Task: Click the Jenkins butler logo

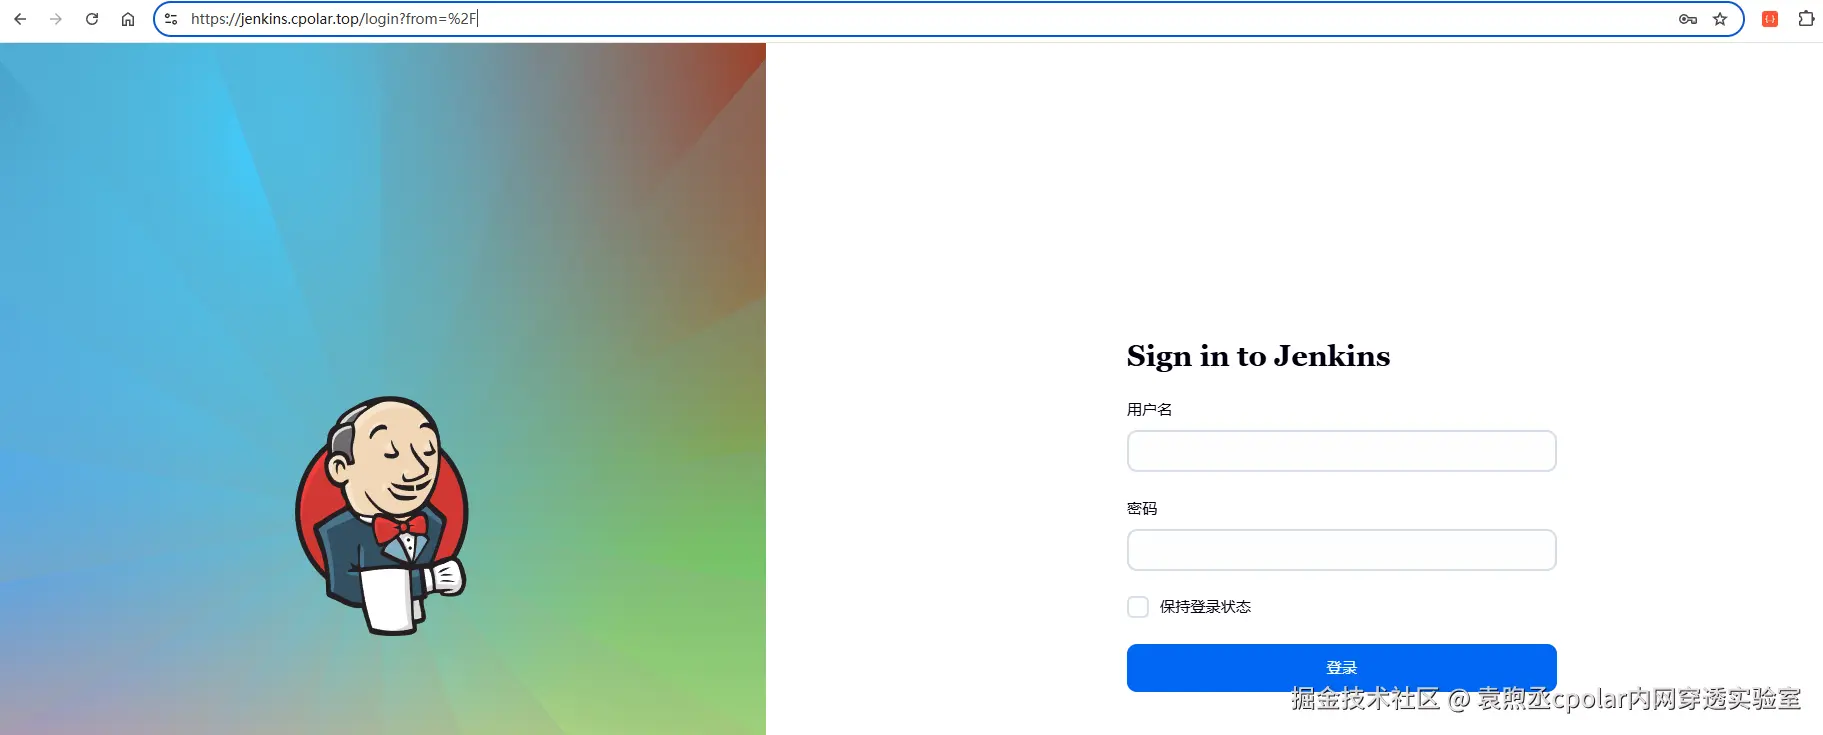Action: click(x=383, y=515)
